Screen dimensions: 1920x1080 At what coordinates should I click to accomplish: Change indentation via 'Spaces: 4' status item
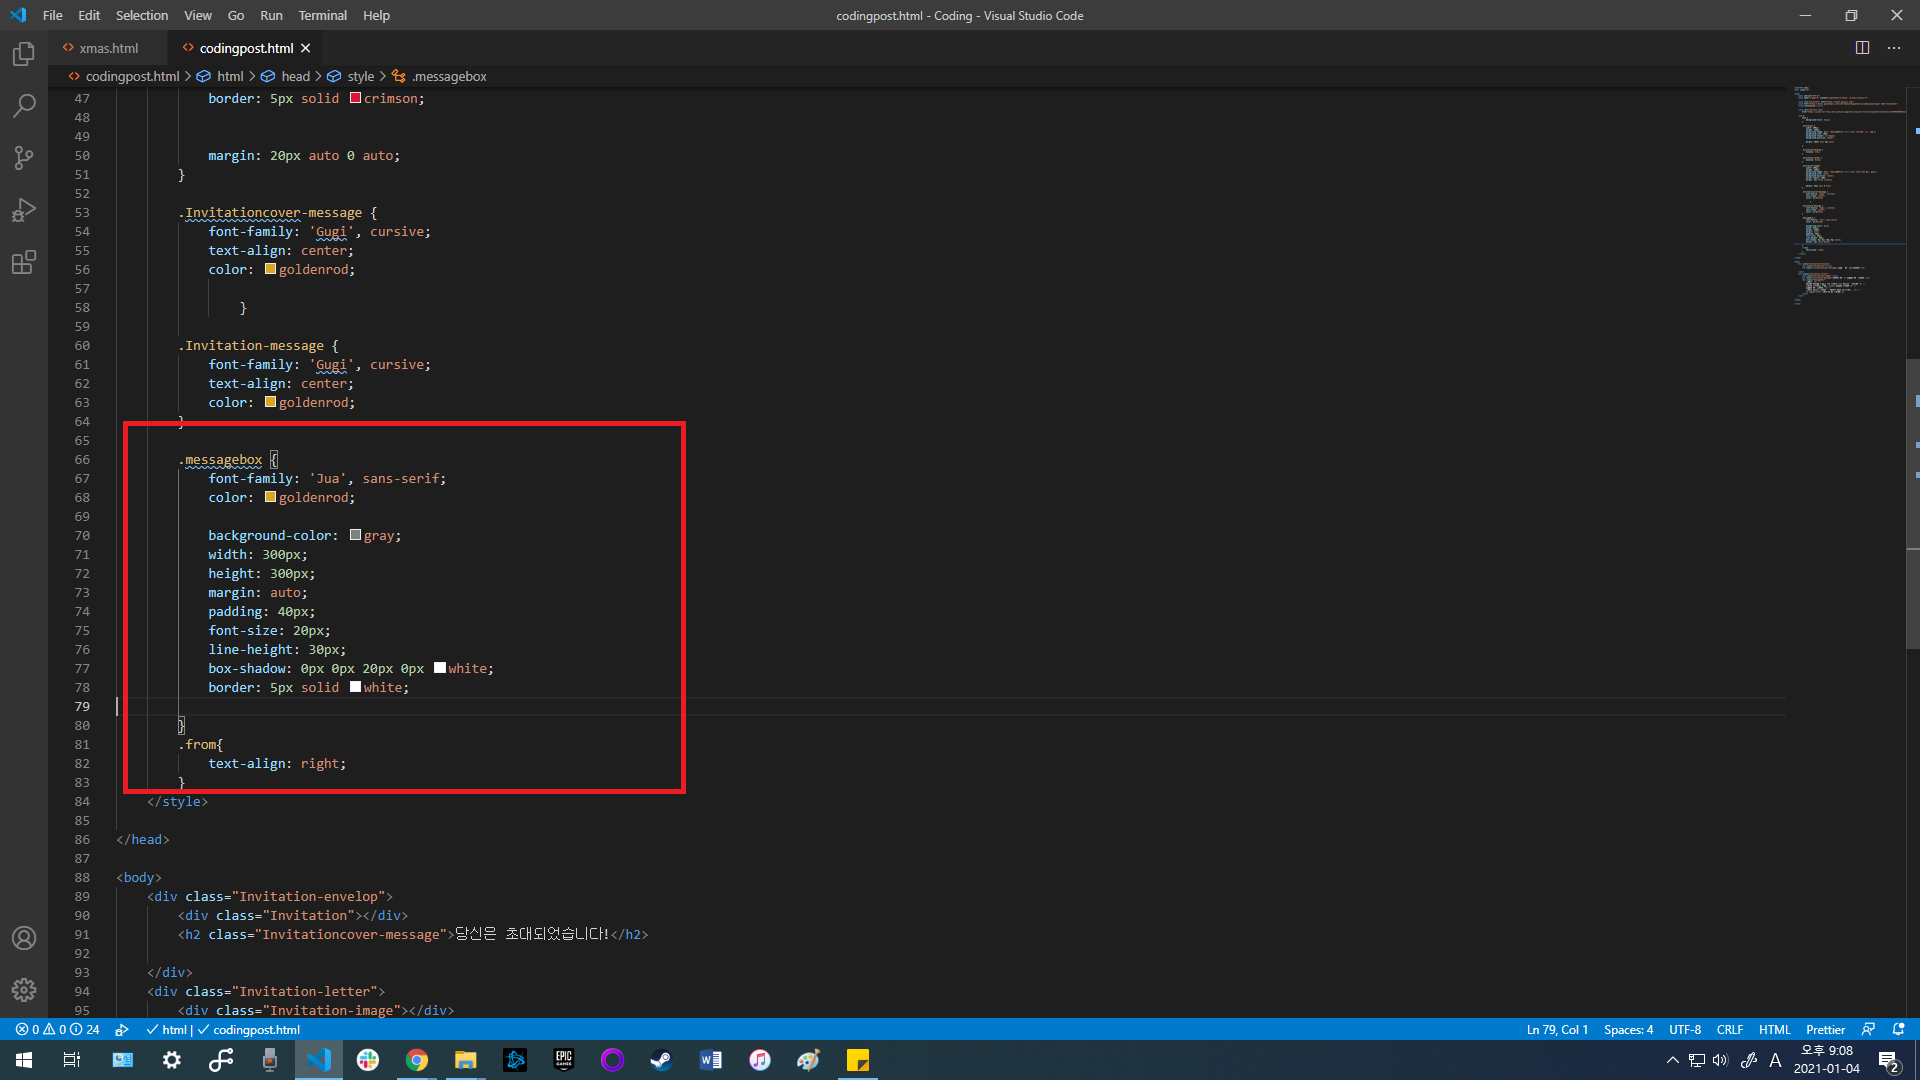pos(1628,1029)
